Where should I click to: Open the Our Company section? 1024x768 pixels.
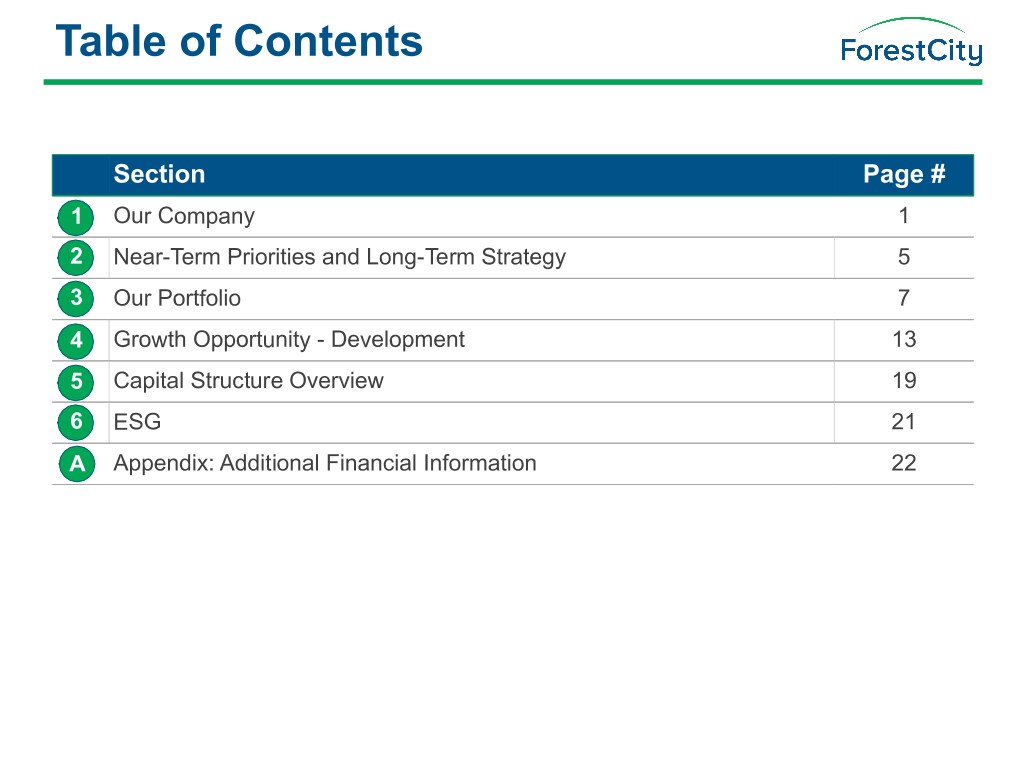(x=184, y=216)
